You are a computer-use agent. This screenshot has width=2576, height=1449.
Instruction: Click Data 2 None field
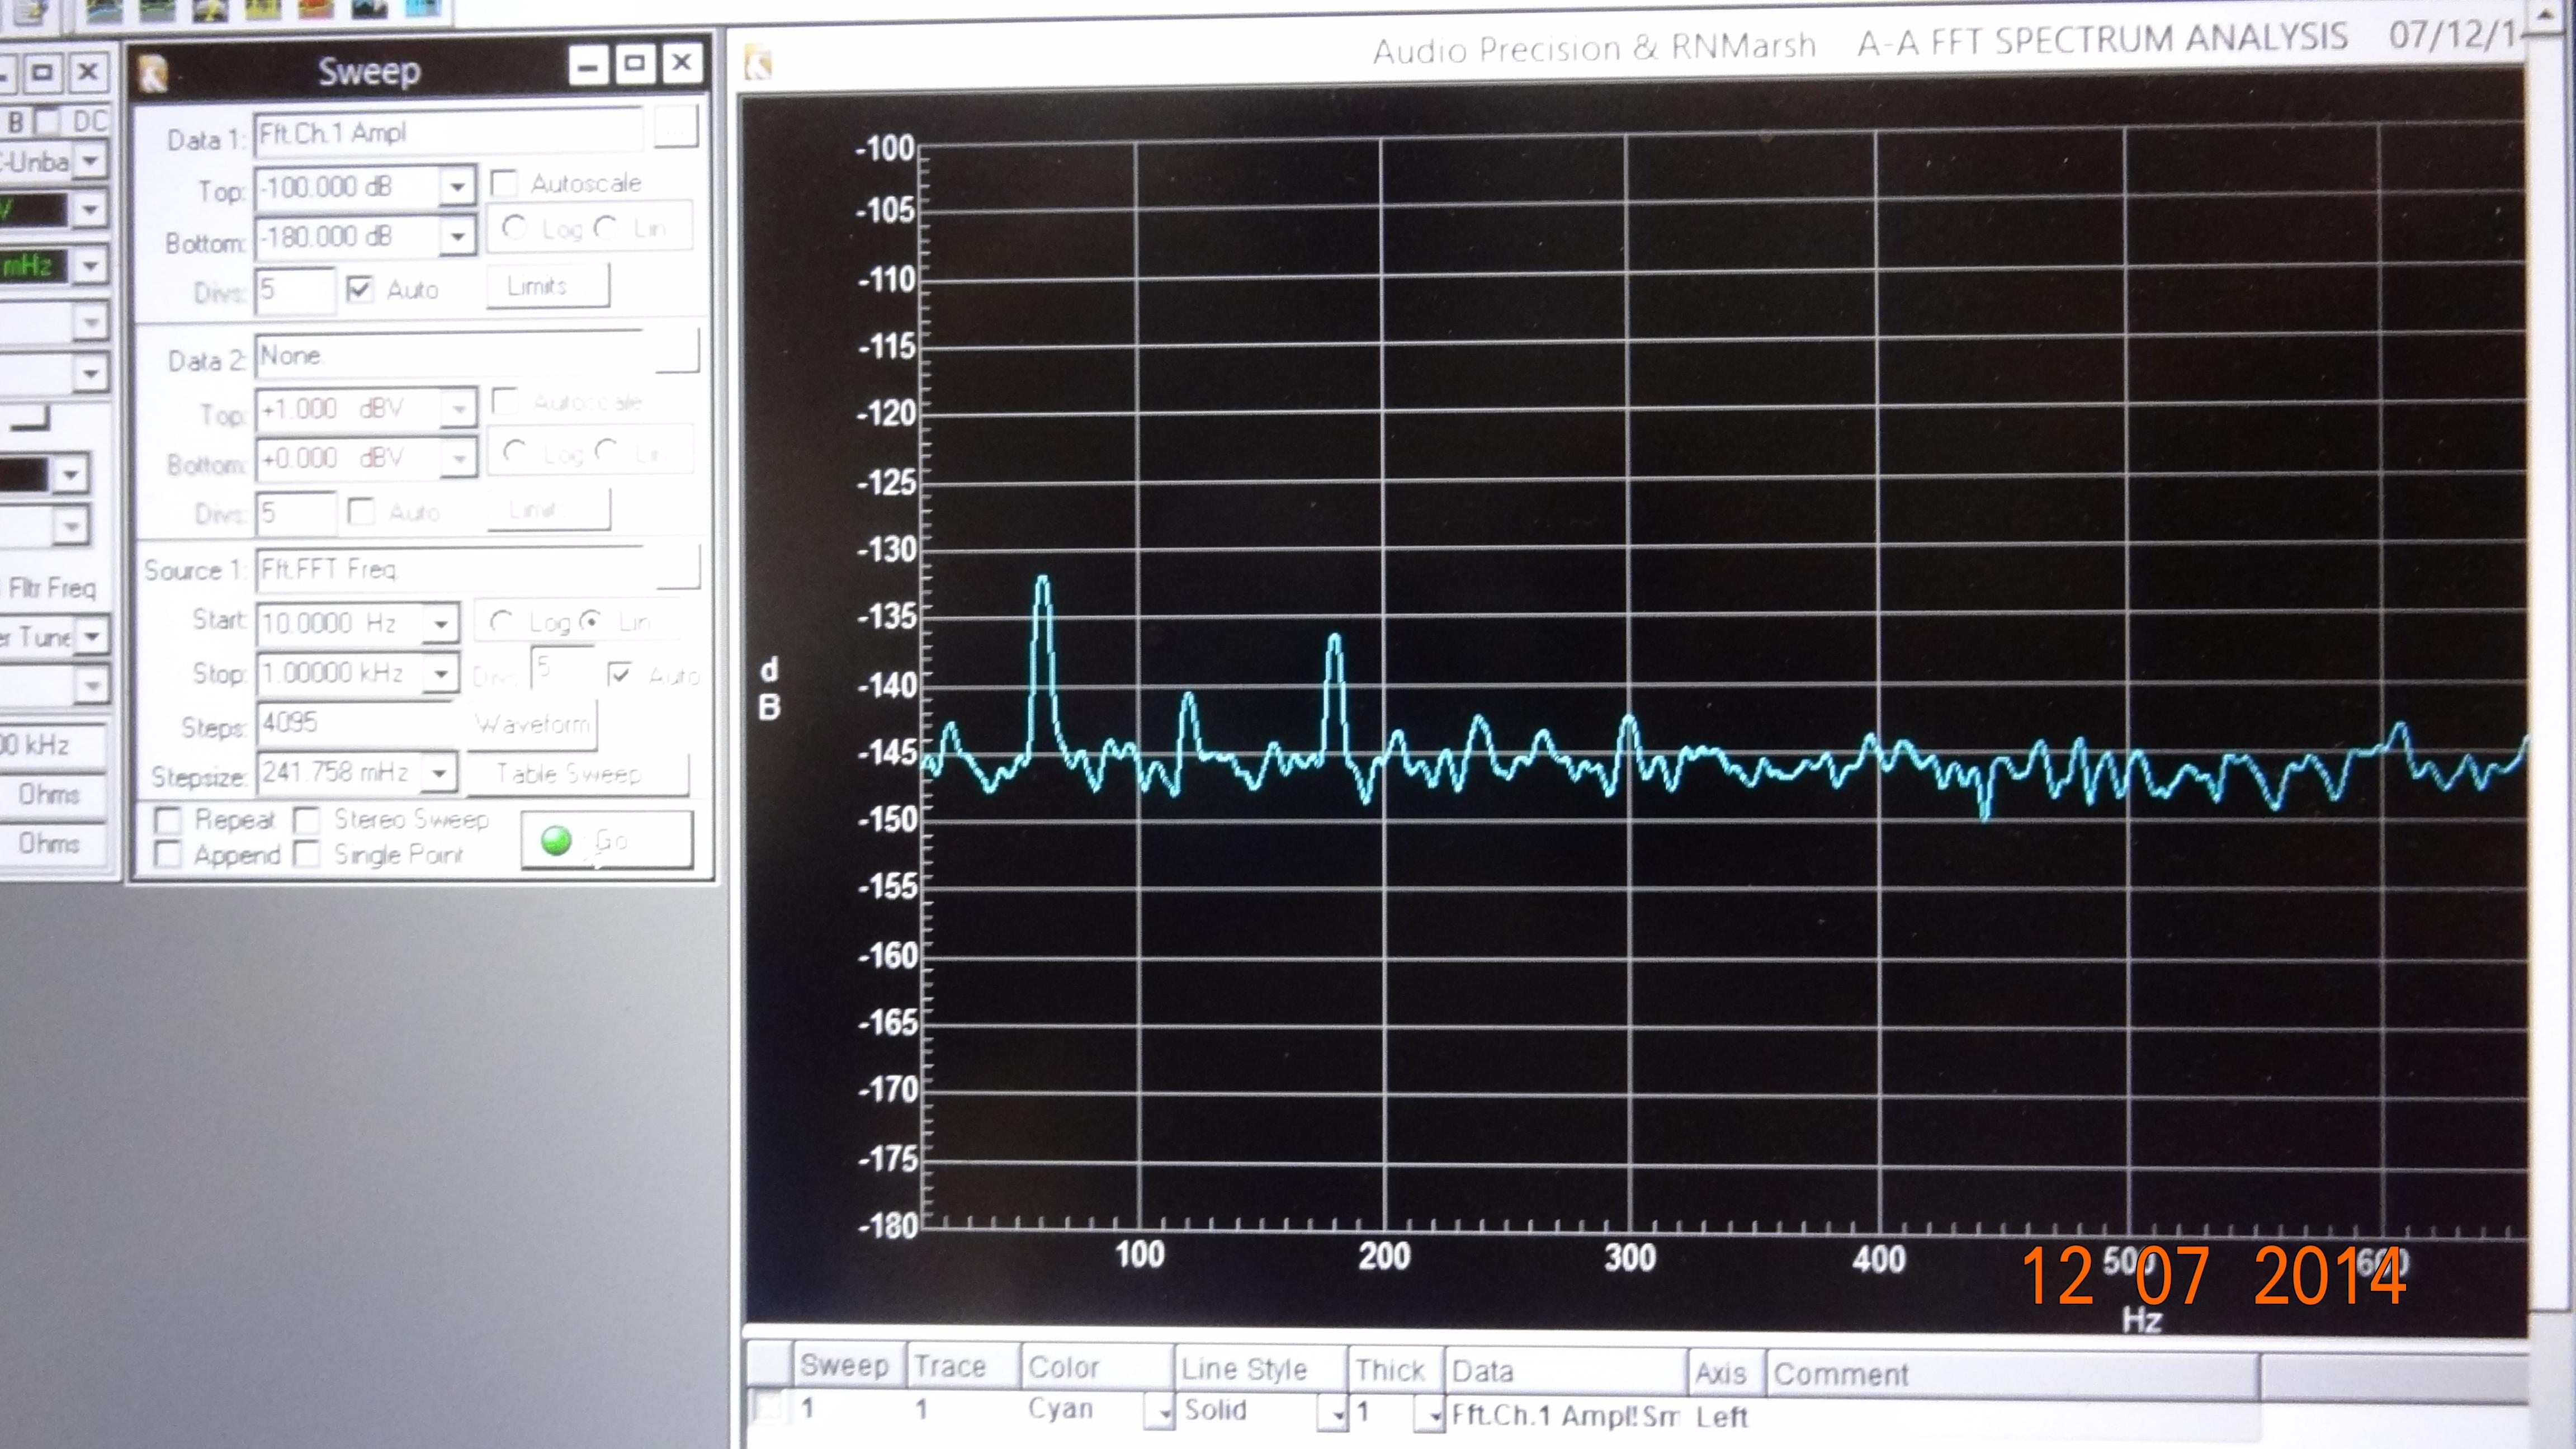448,355
